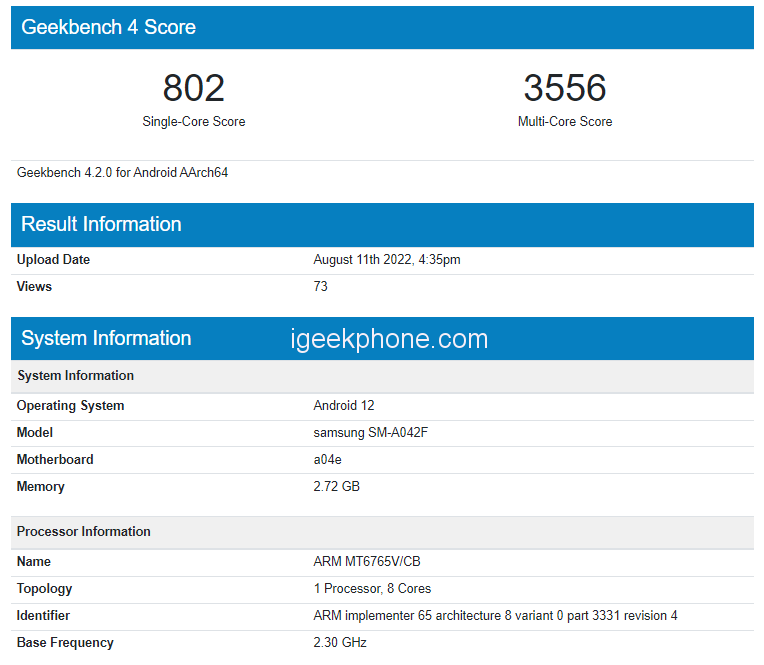Viewport: 764px width, 665px height.
Task: Click the Operating System row label
Action: [x=71, y=406]
